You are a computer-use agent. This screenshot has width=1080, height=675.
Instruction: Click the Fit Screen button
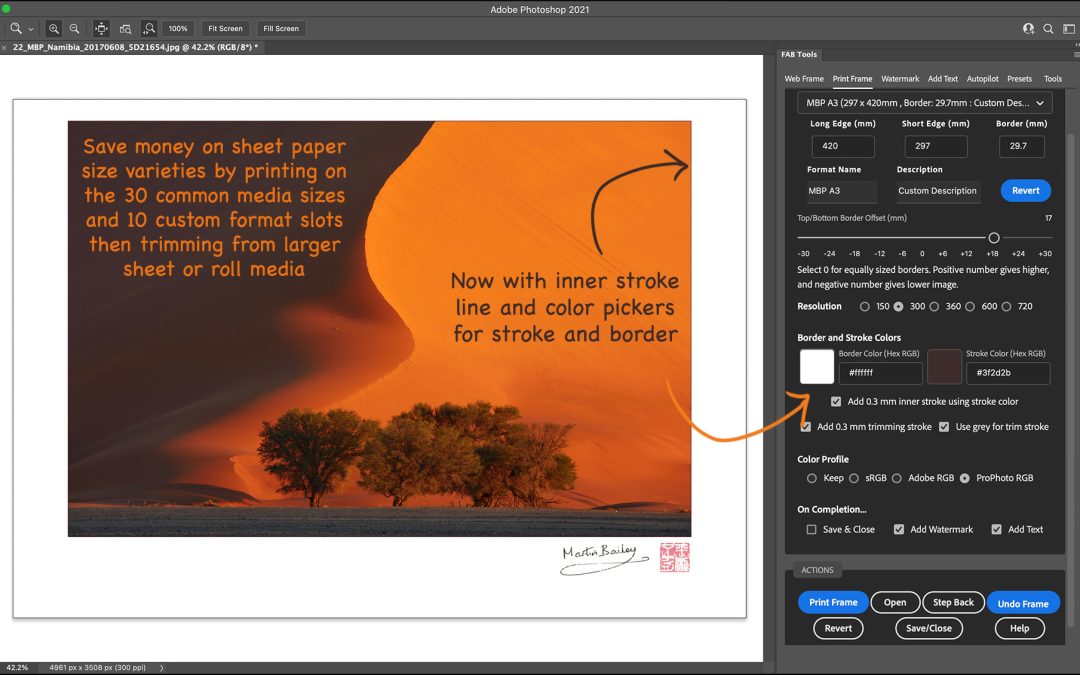[225, 29]
